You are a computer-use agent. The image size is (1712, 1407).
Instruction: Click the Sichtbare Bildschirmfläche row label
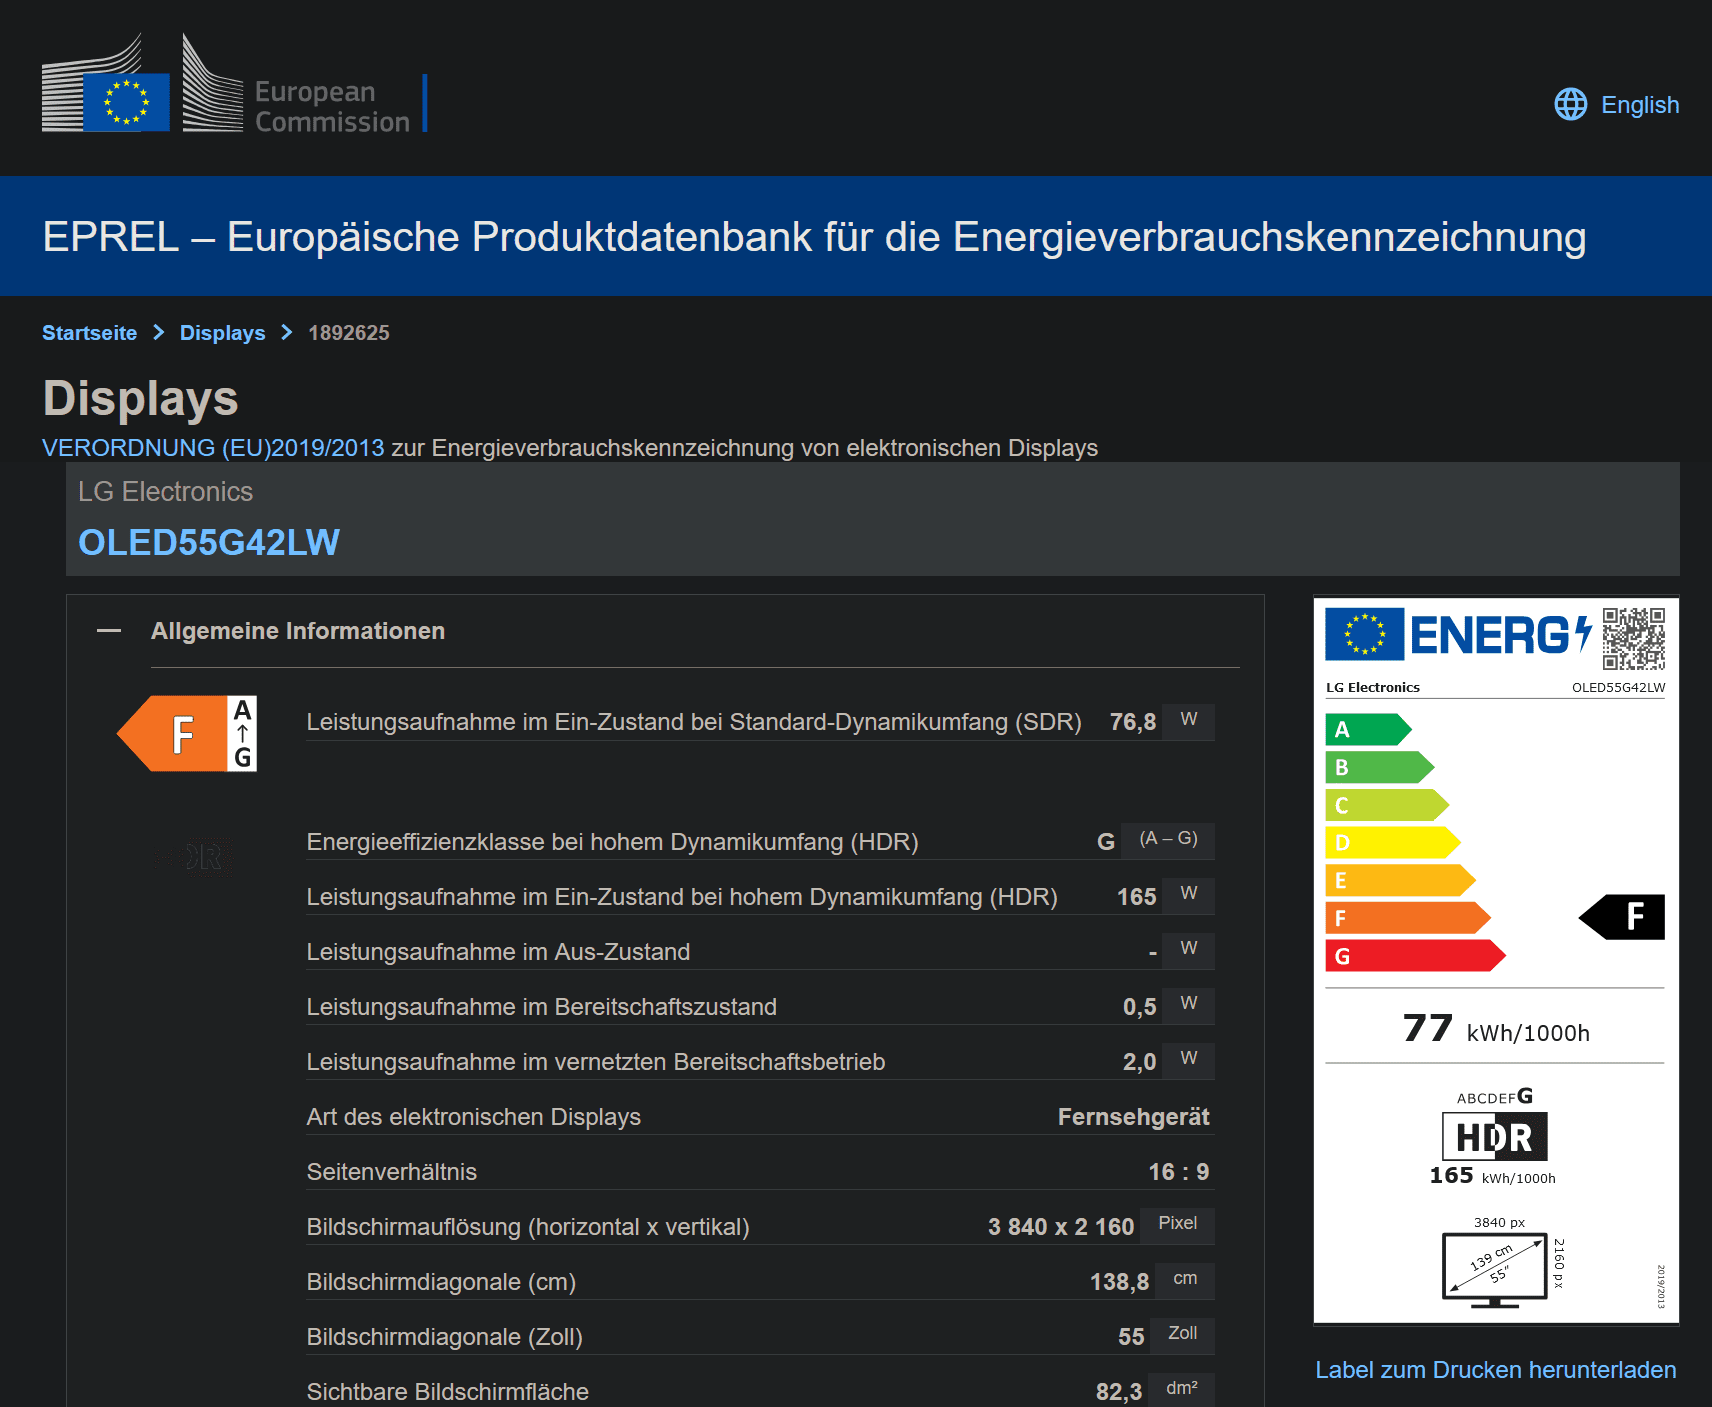[x=447, y=1392]
